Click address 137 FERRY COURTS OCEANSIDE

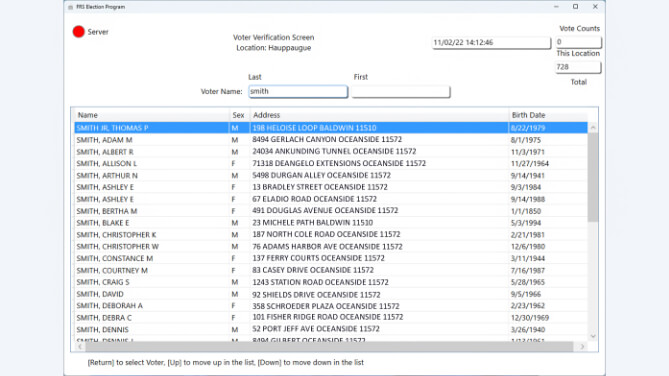click(x=318, y=258)
